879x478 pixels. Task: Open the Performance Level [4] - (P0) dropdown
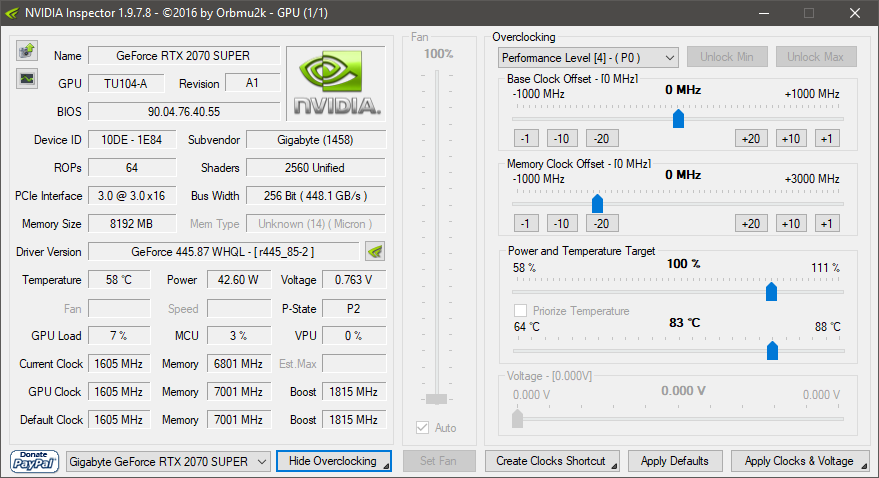[x=588, y=58]
